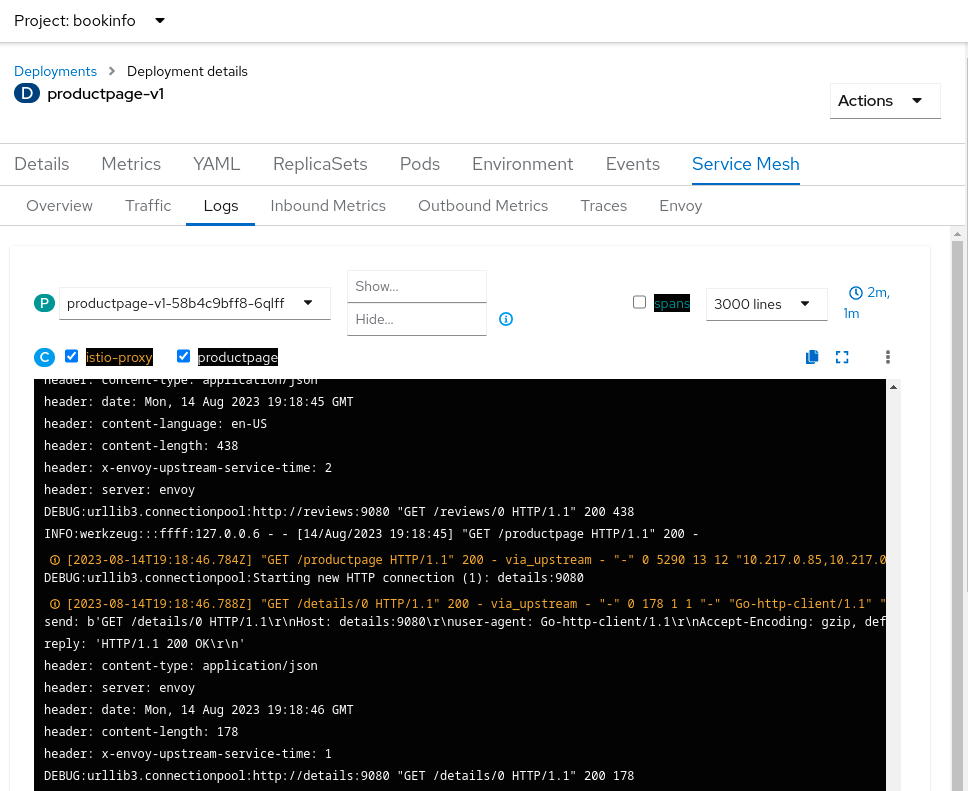968x791 pixels.
Task: Open the YAML tab
Action: coord(217,164)
